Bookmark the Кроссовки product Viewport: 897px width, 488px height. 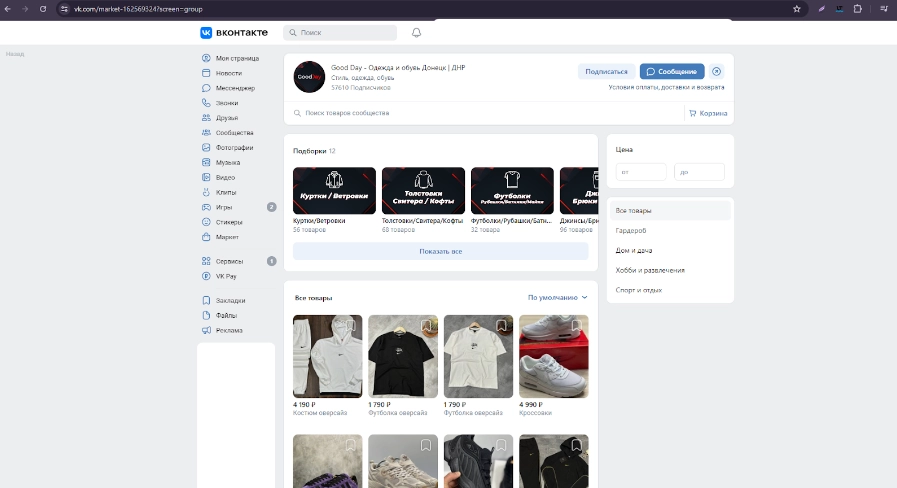(577, 326)
